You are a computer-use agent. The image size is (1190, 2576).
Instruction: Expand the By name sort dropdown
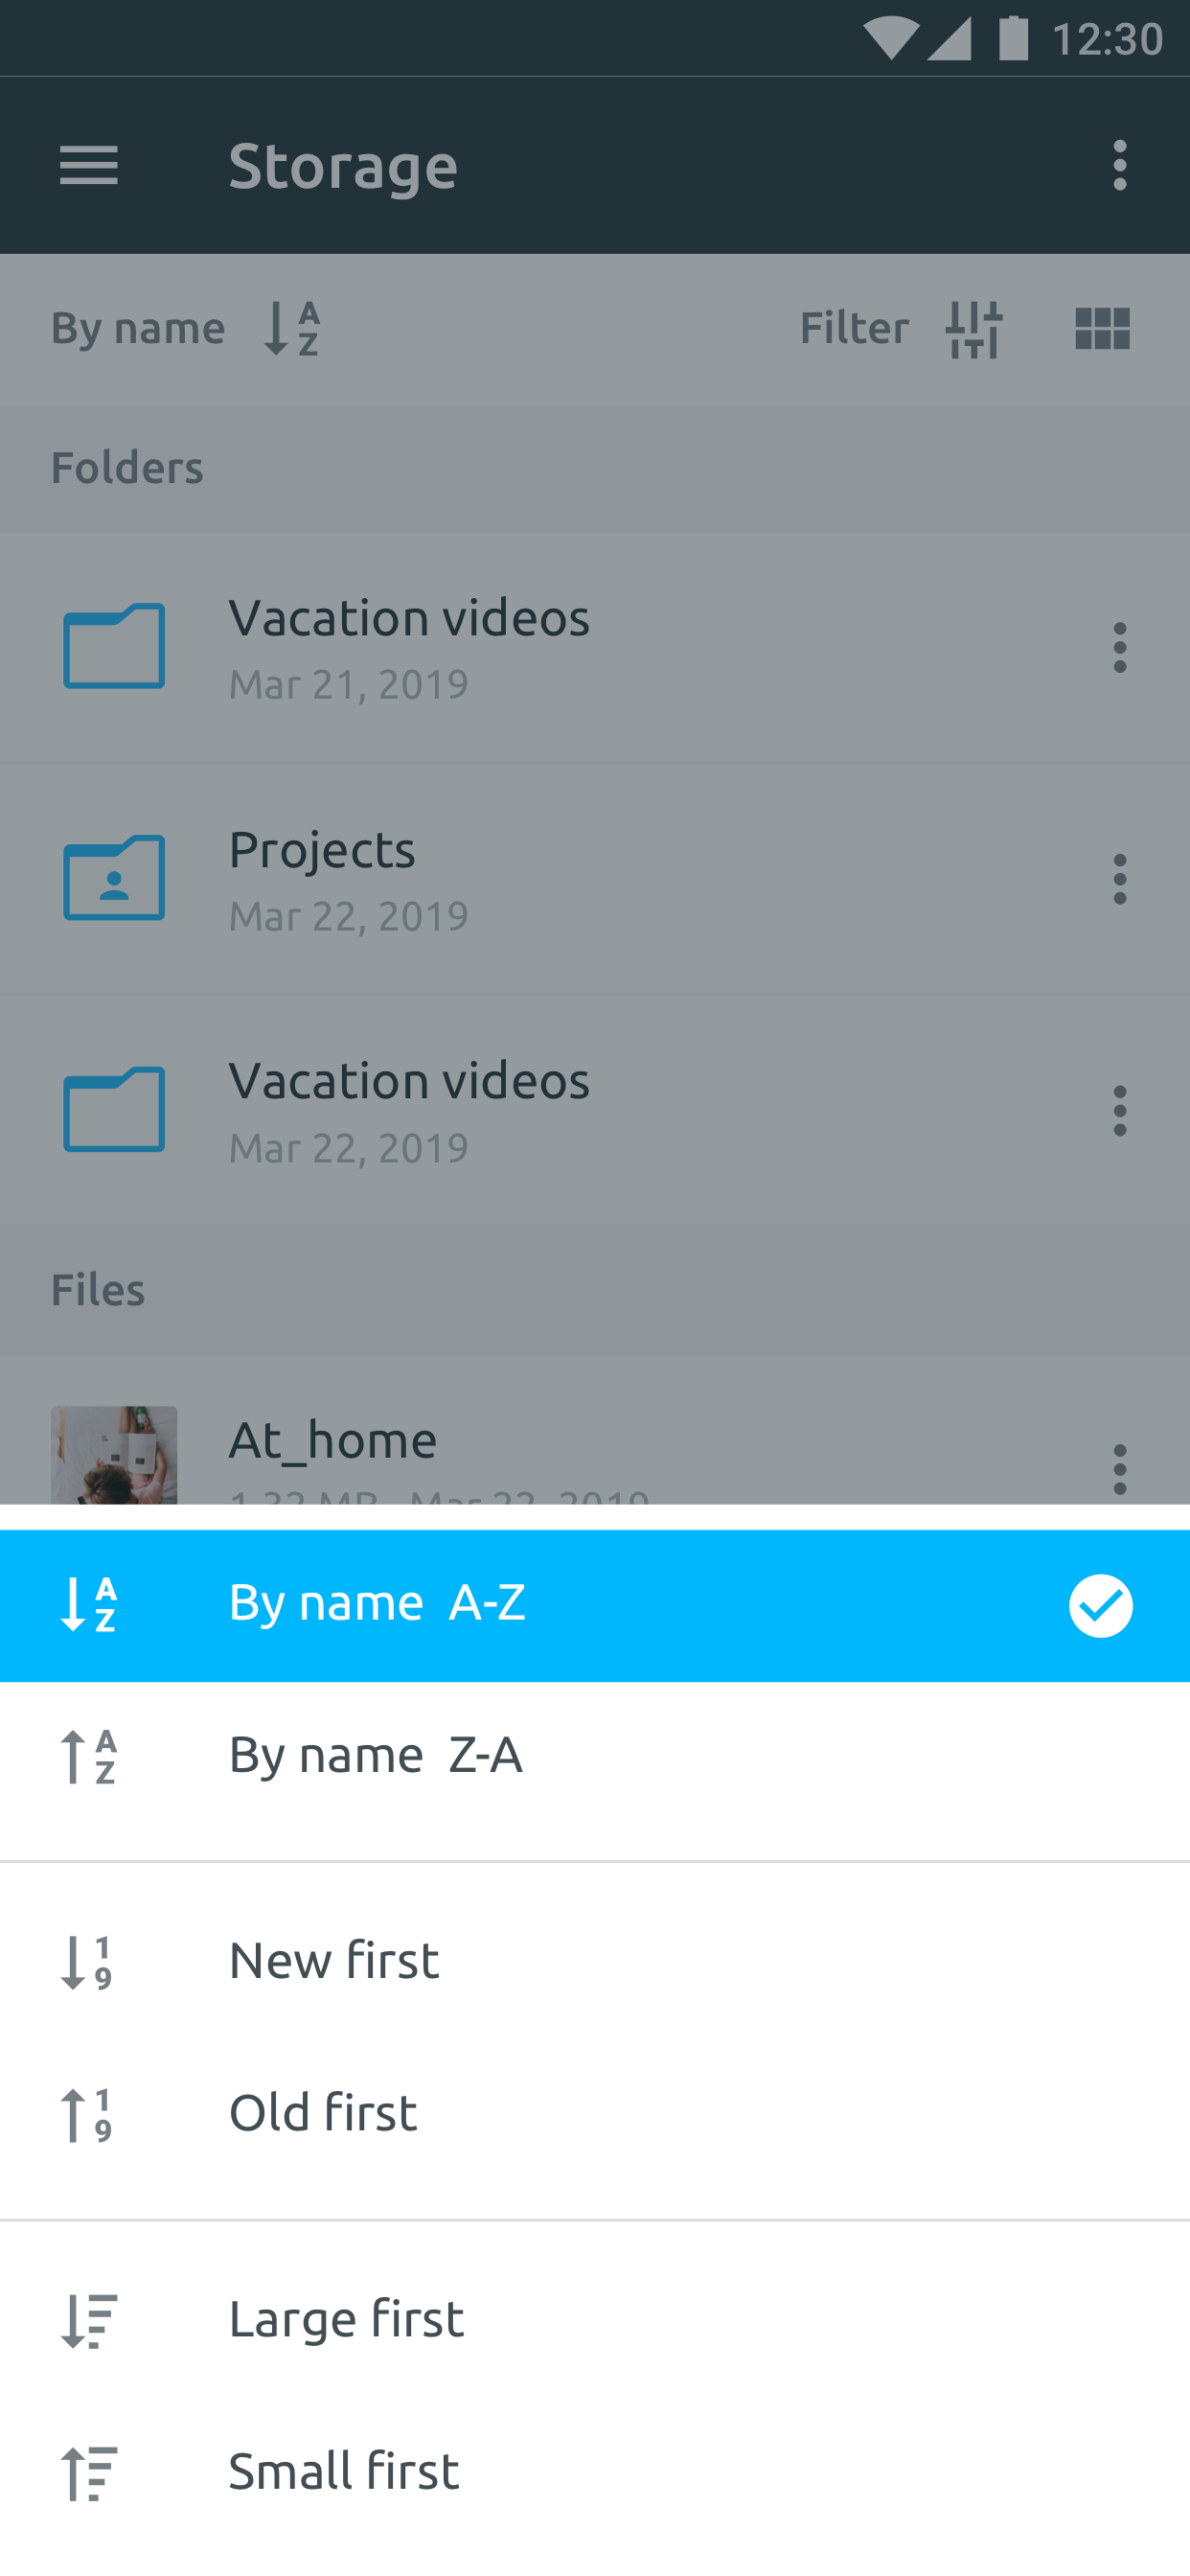(186, 328)
